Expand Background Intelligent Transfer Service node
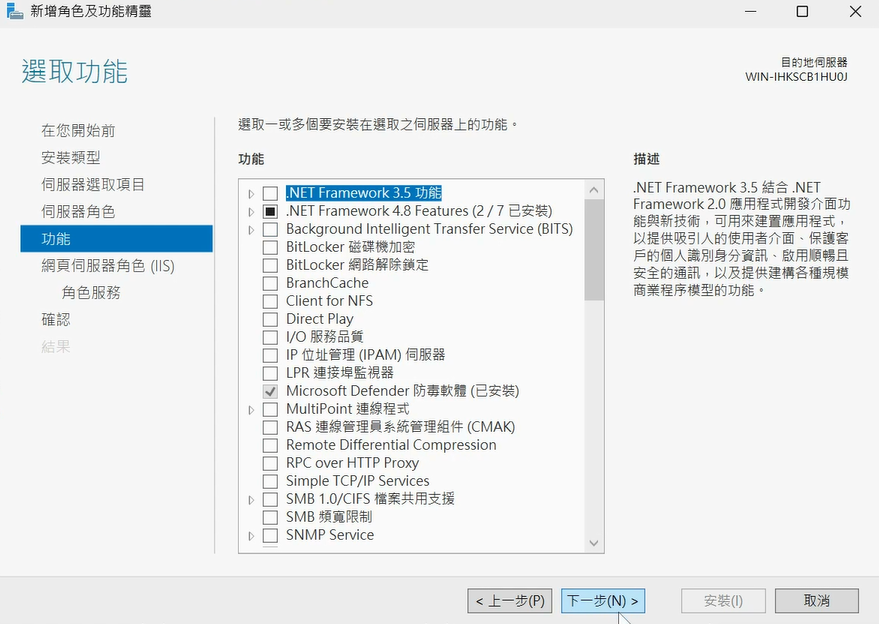This screenshot has width=879, height=624. pyautogui.click(x=251, y=230)
